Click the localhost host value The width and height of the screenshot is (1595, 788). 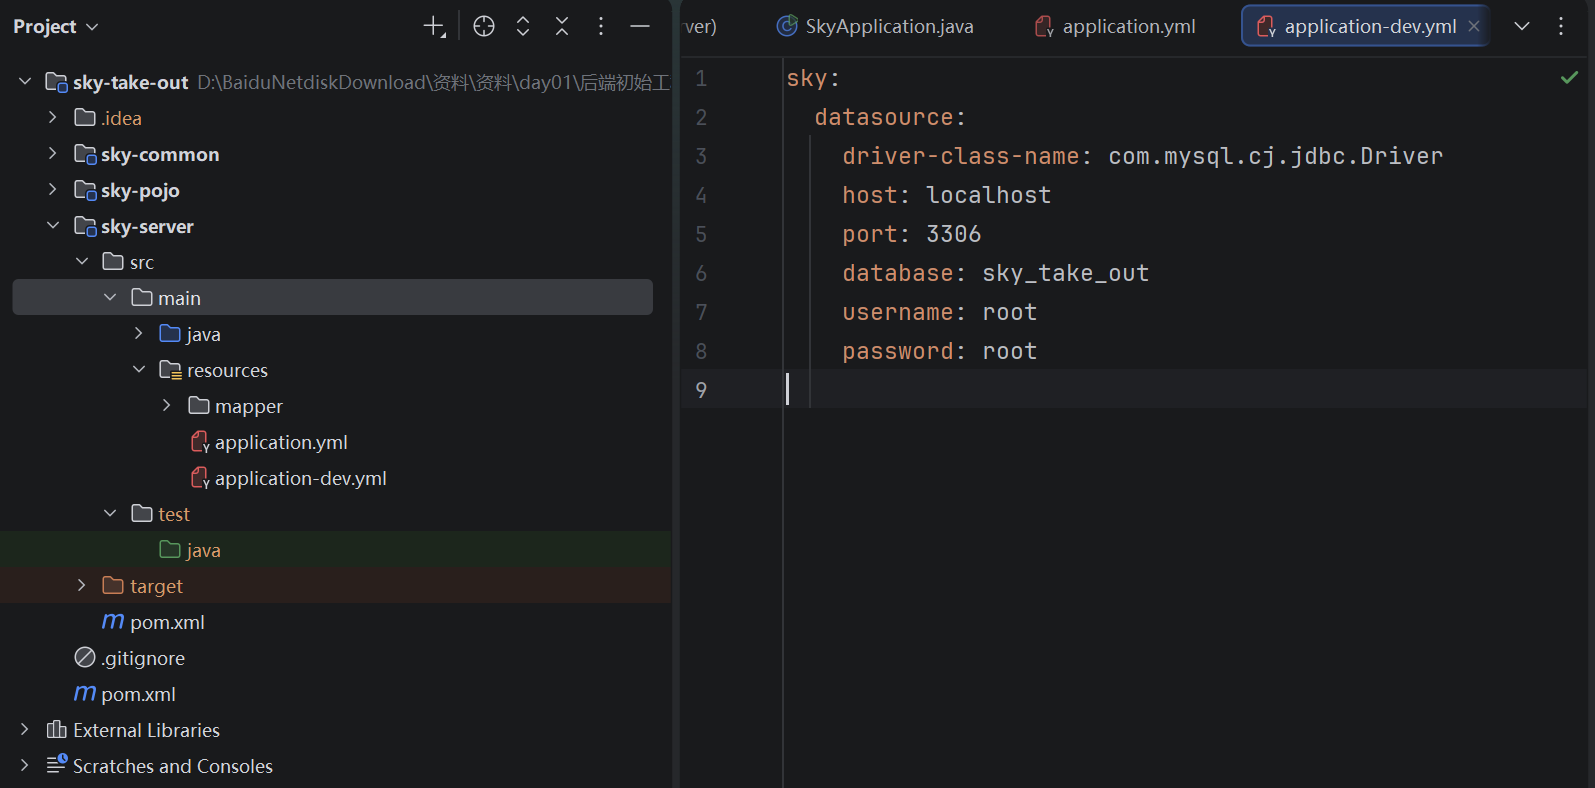point(988,195)
